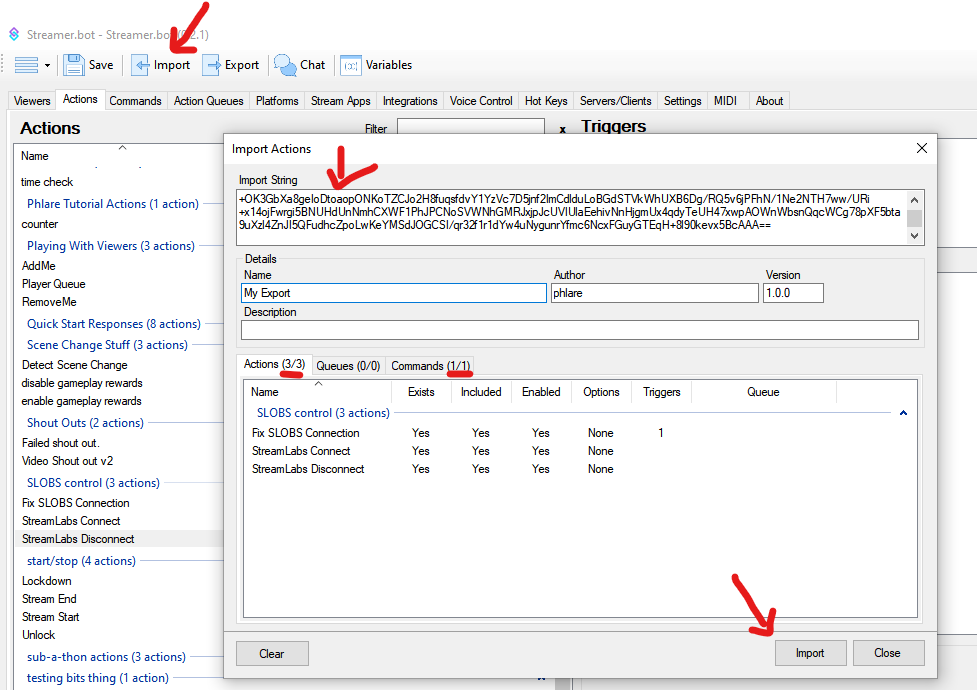Click the Save floppy disk icon

click(x=75, y=65)
